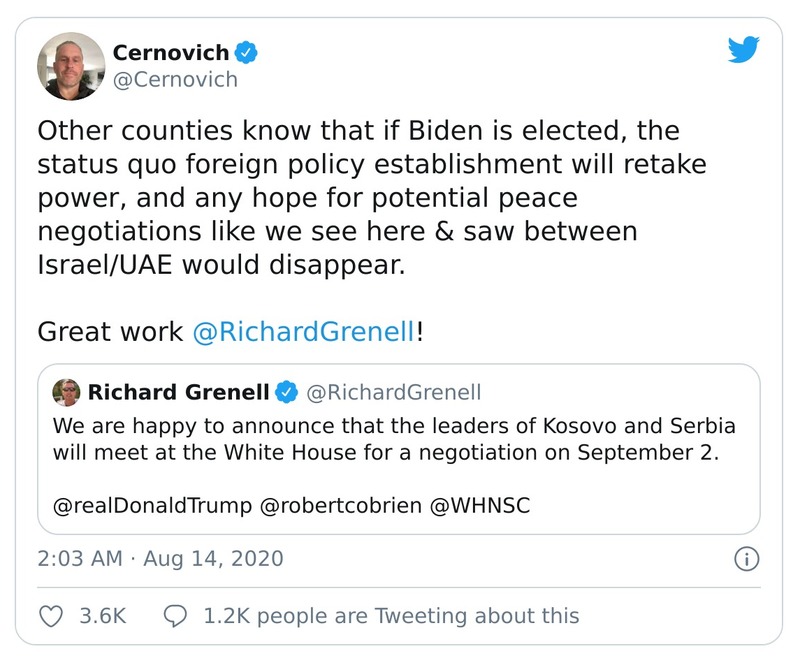Click the @Cernovich handle
This screenshot has height=665, width=800.
pos(175,80)
